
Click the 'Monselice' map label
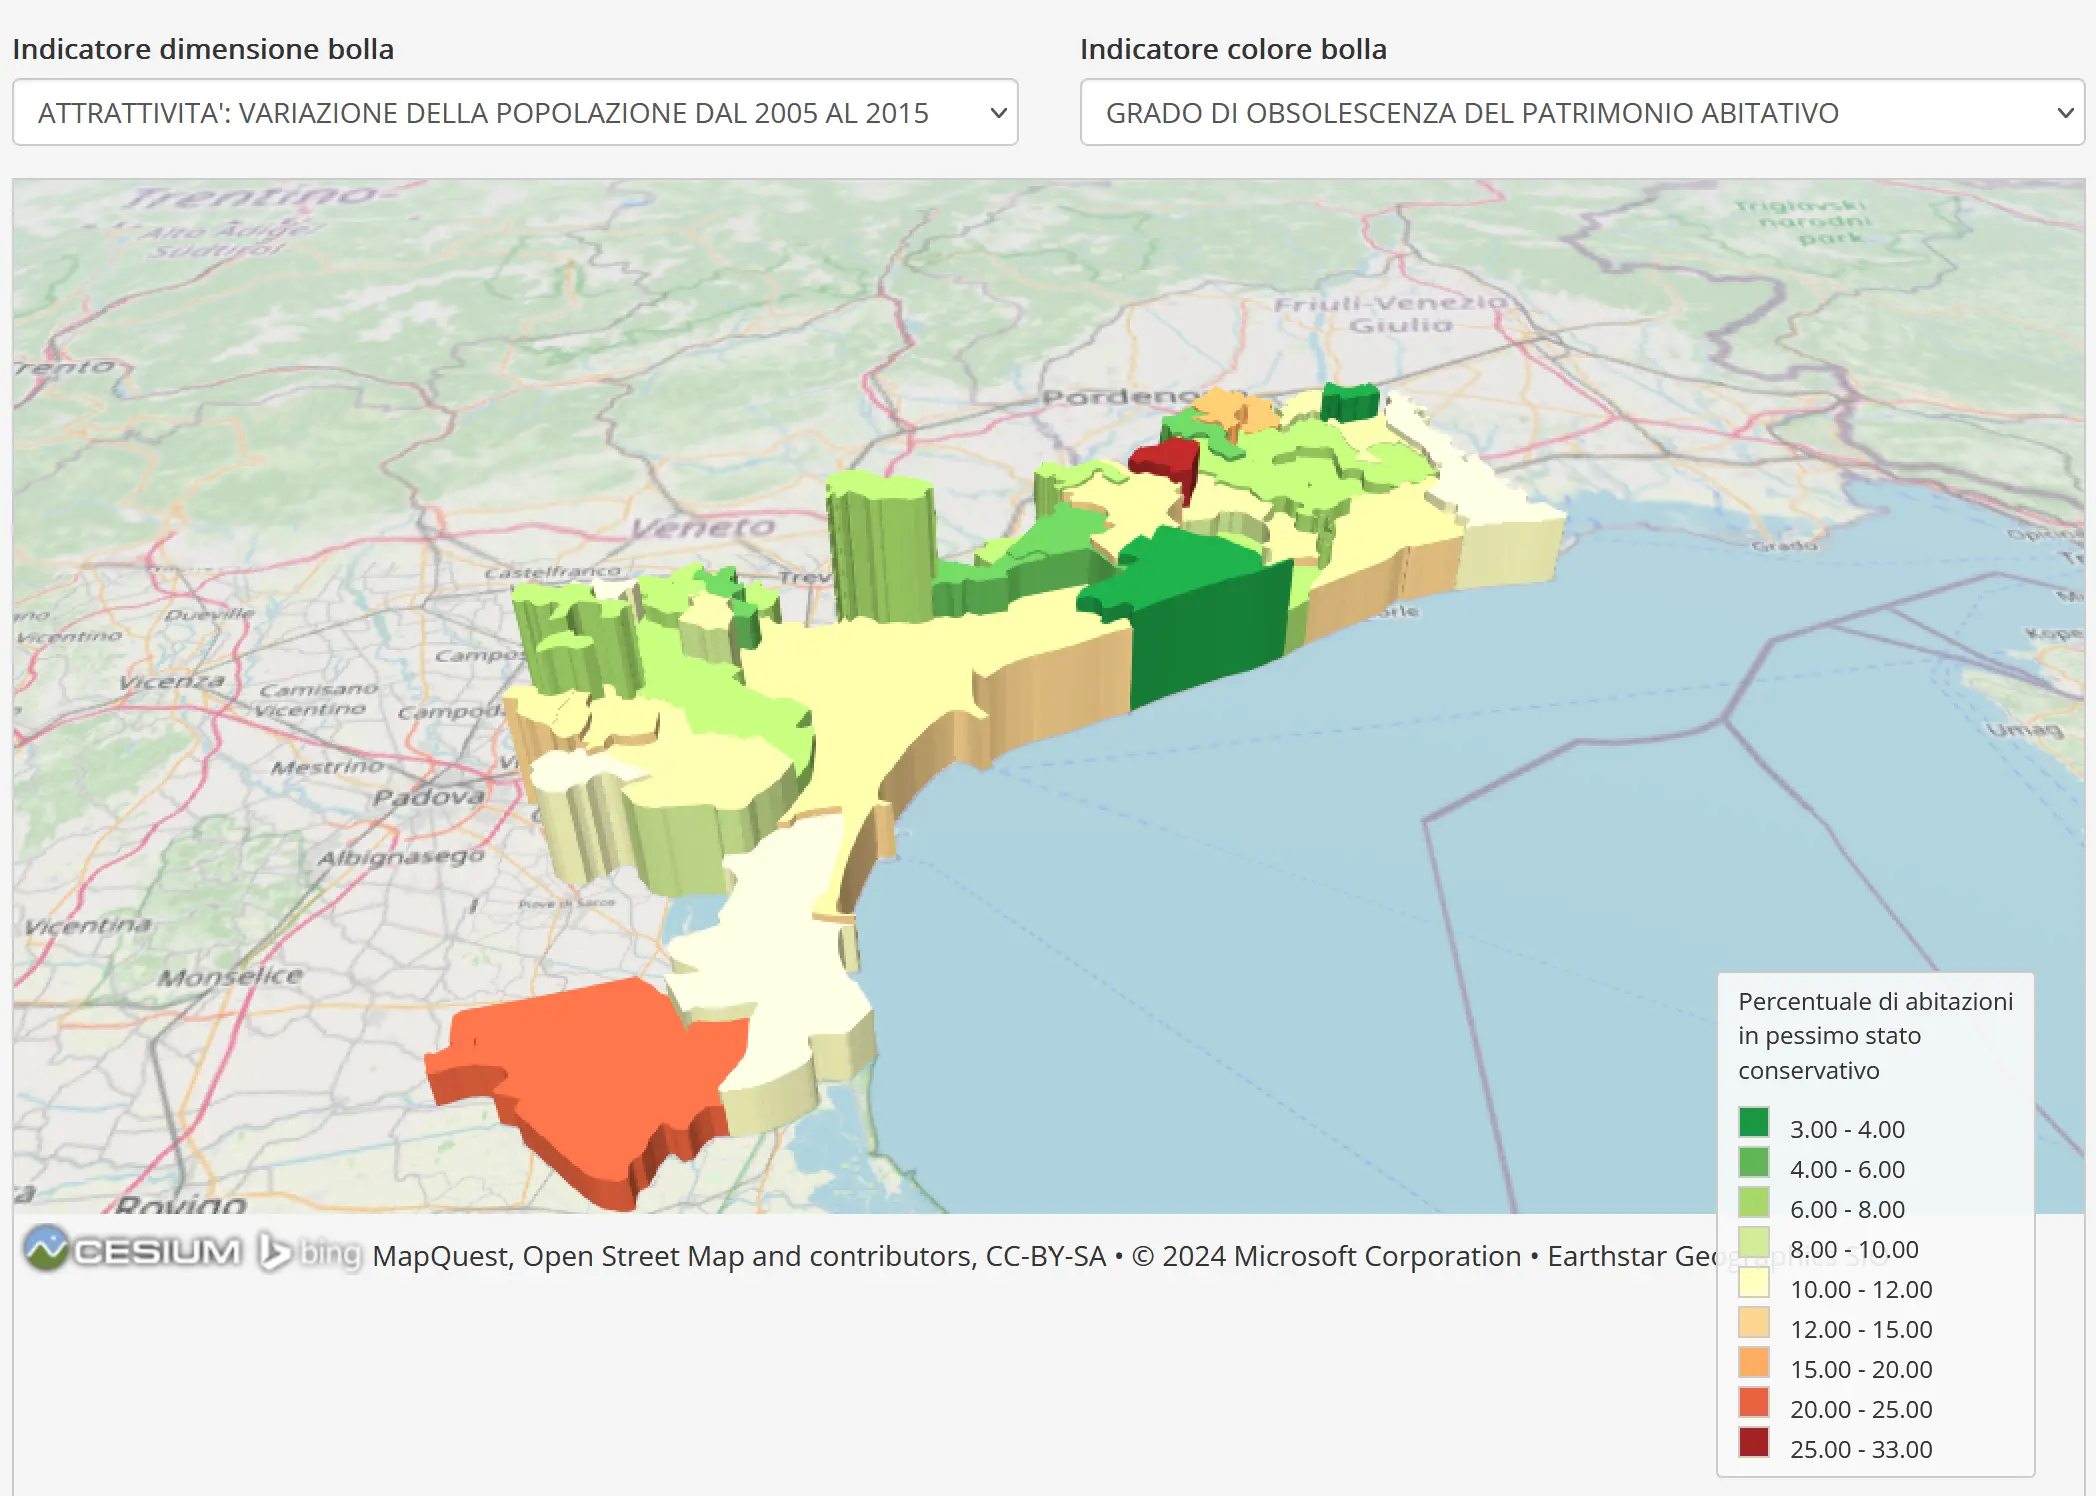(230, 976)
